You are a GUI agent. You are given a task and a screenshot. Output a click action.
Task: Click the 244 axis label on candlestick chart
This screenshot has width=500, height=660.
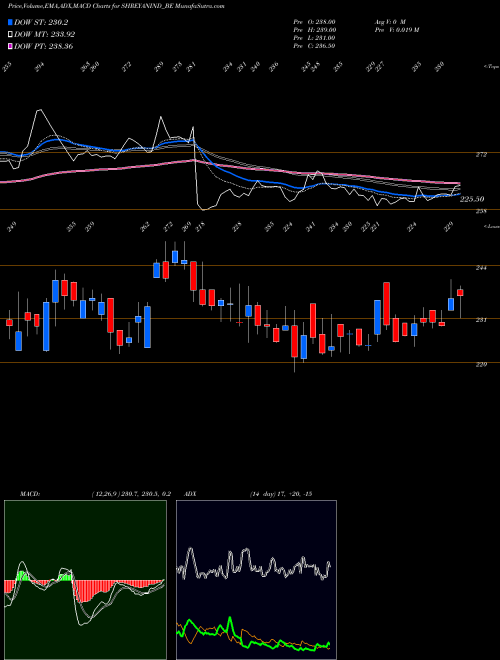pos(482,267)
